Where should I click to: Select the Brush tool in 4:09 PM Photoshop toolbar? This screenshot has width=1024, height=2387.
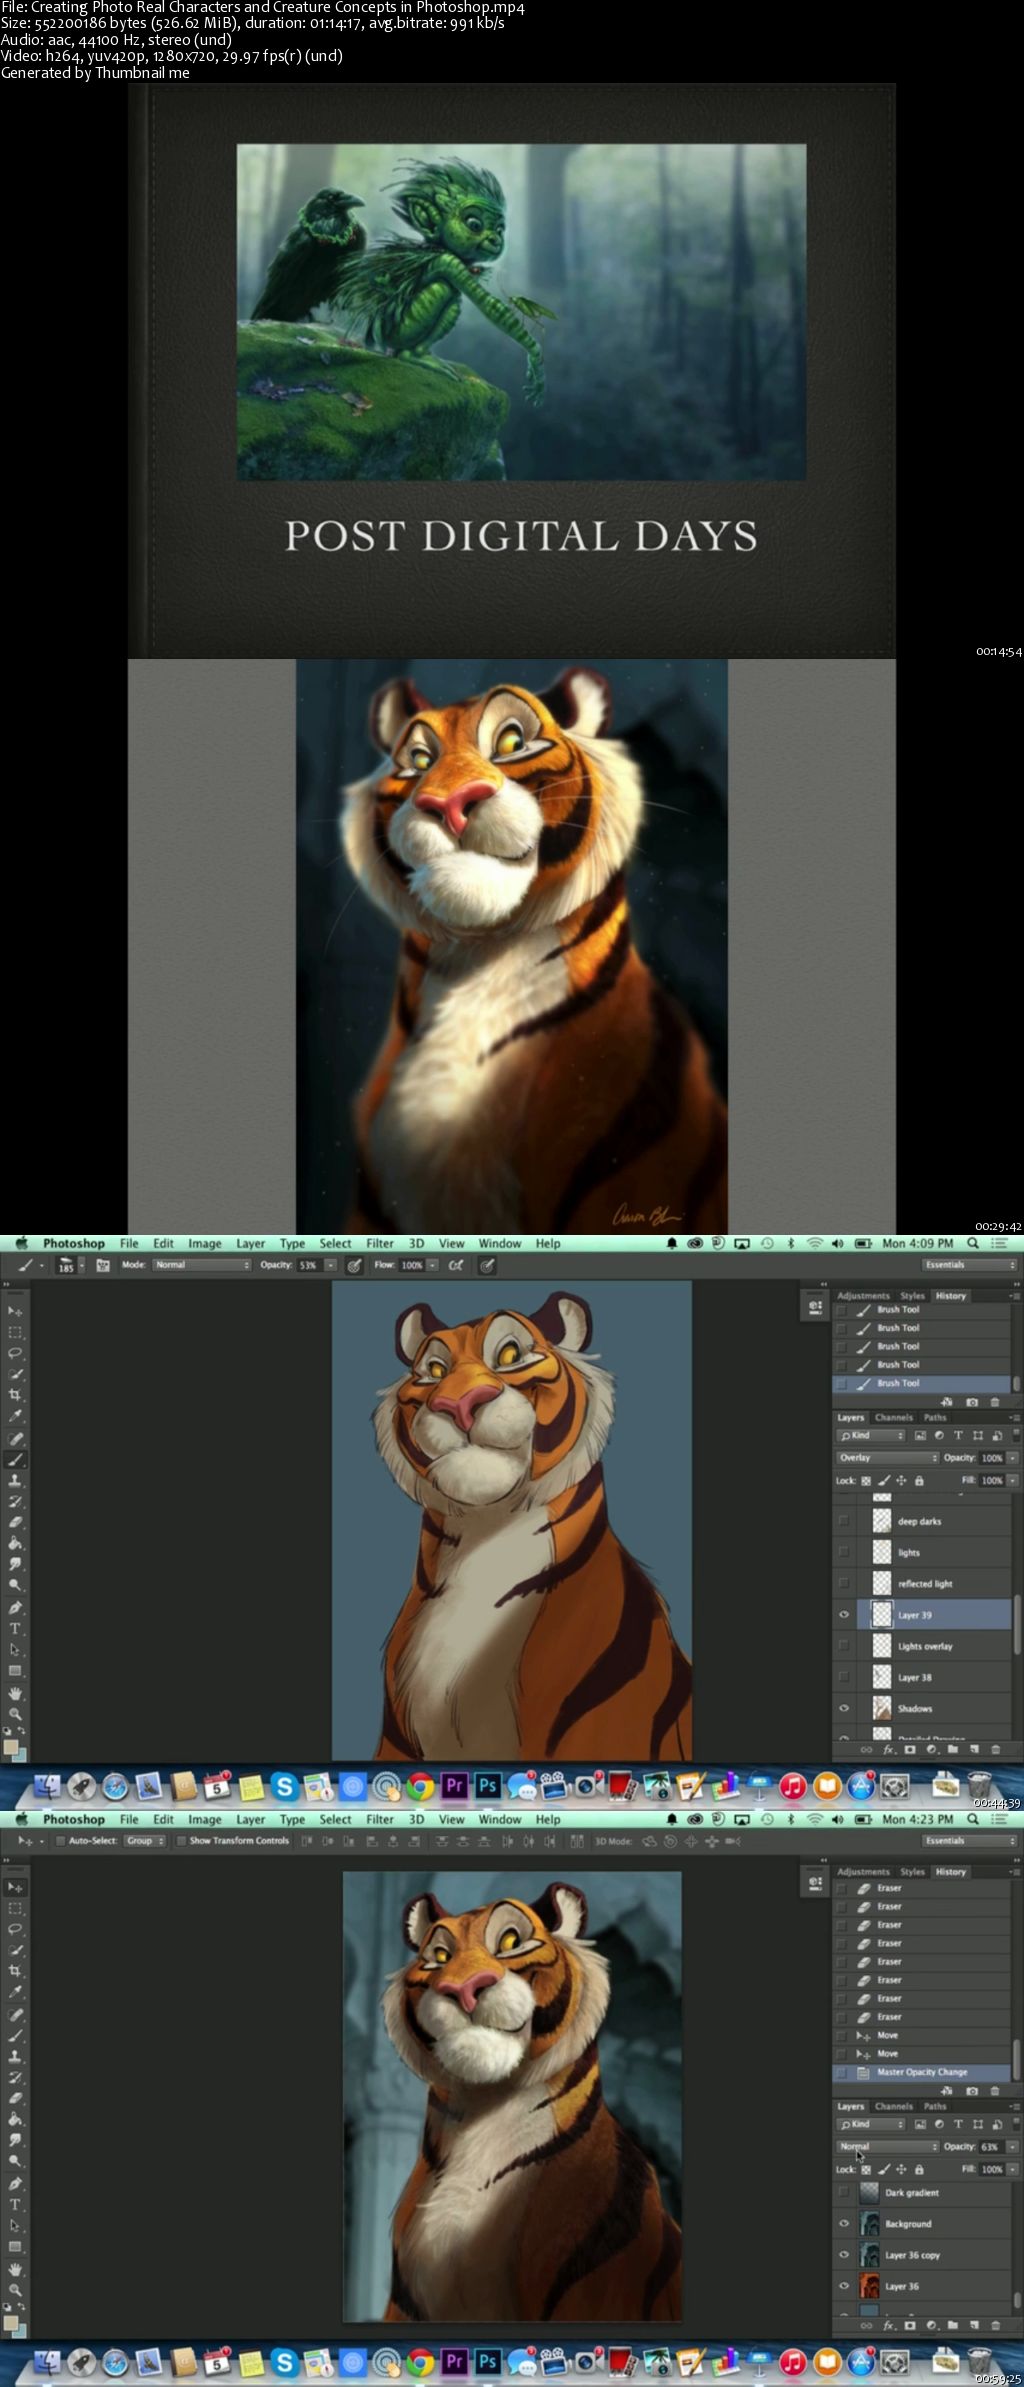tap(15, 1460)
